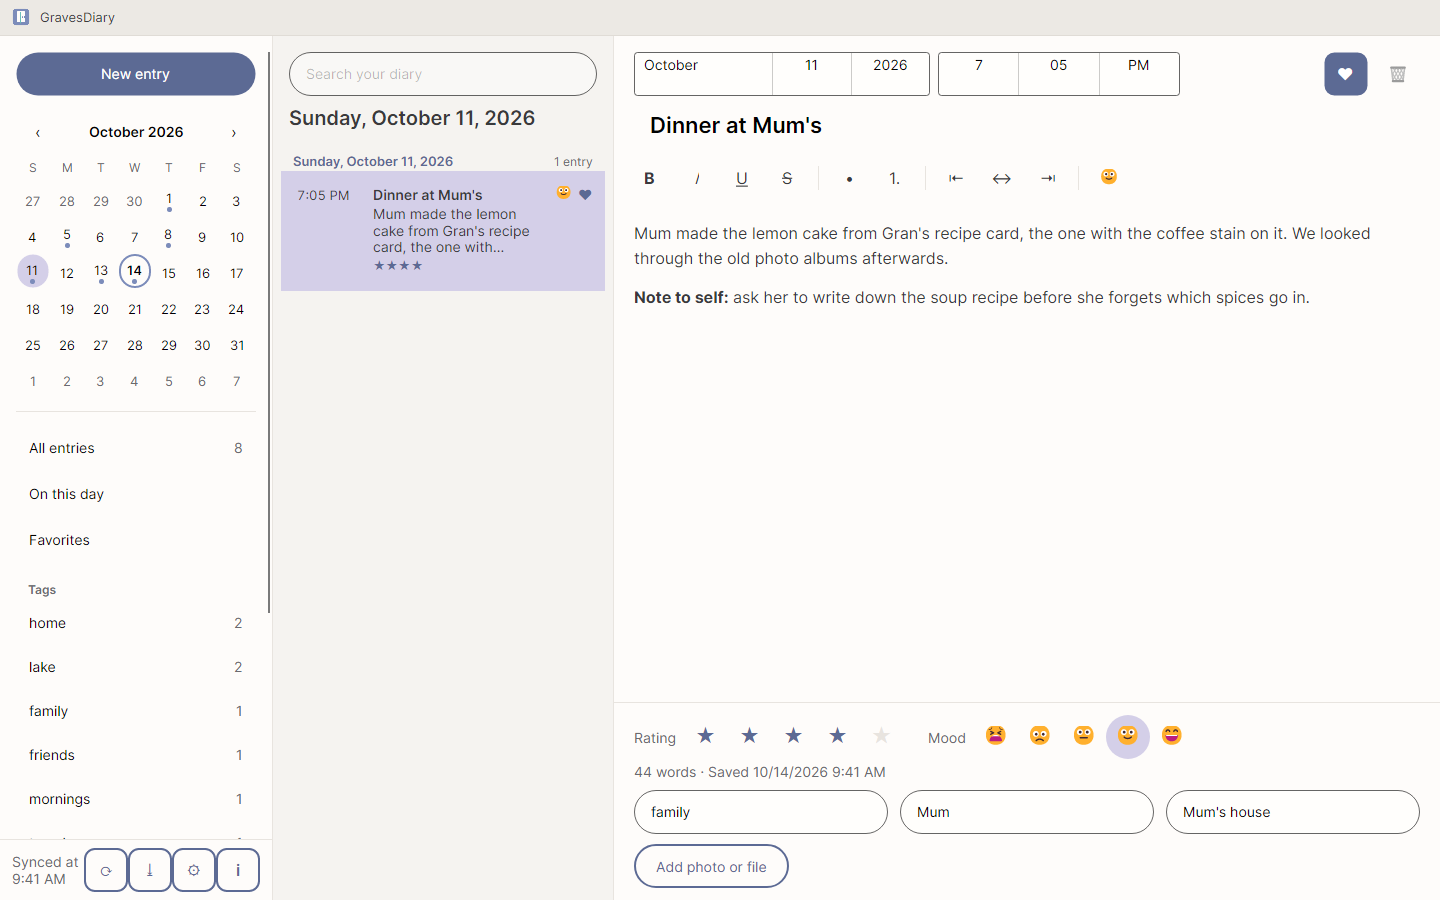Click the sidebar vertical scrollbar
Viewport: 1440px width, 900px height.
tap(269, 333)
